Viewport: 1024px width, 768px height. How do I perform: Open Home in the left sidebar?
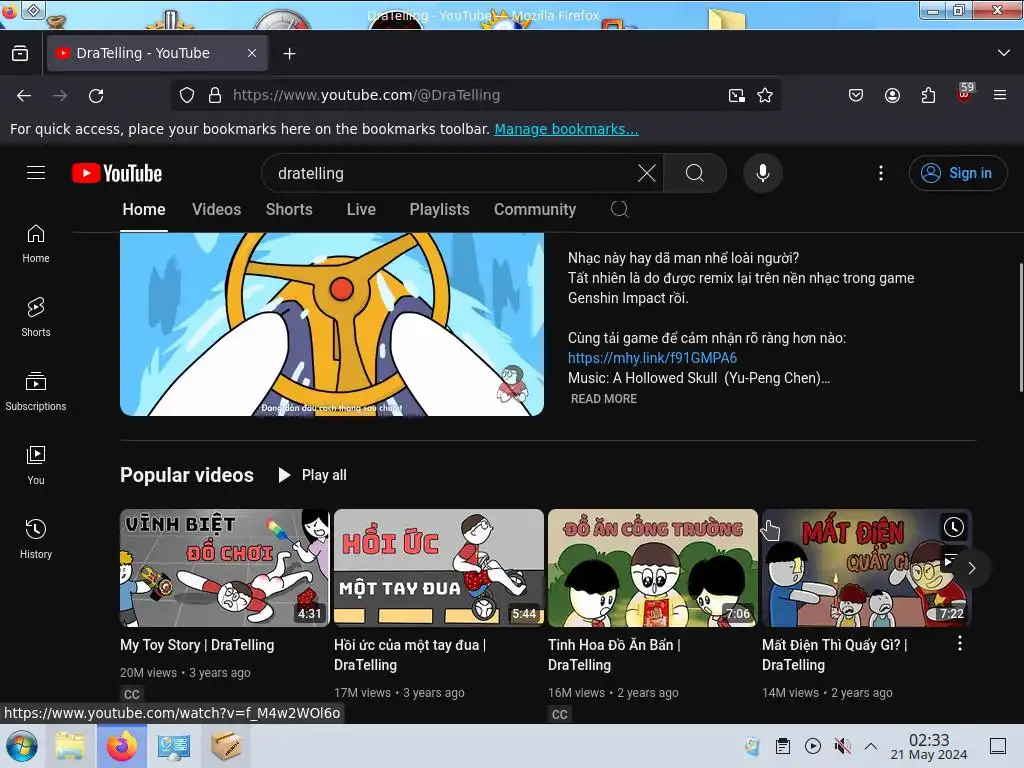click(x=36, y=244)
